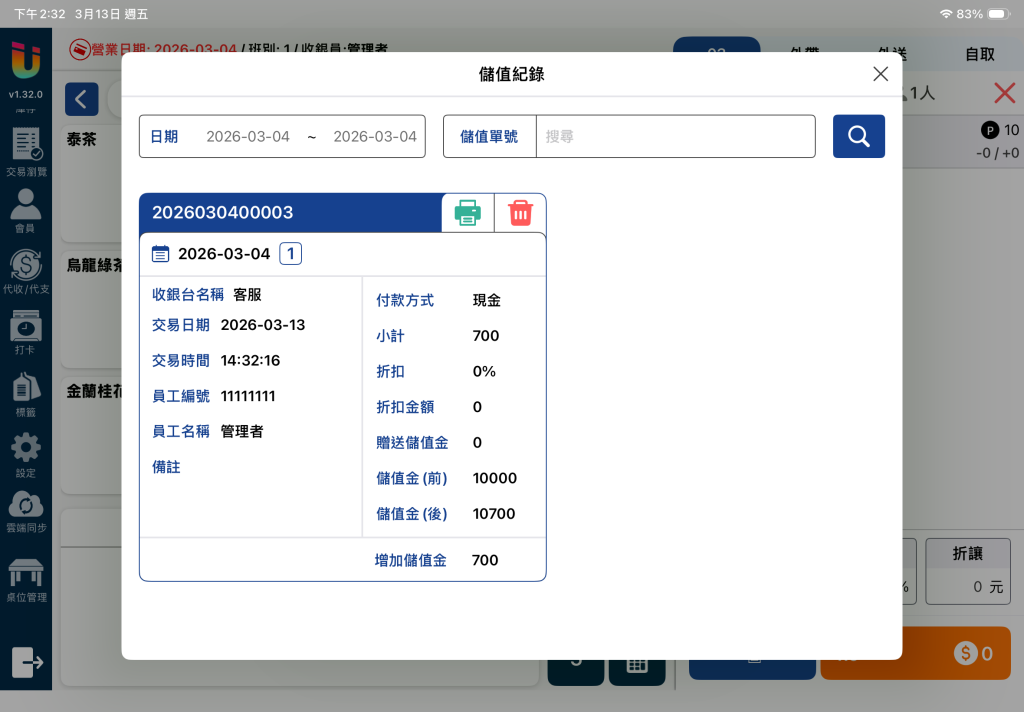Type in the 儲值單號 search field
The height and width of the screenshot is (712, 1024).
675,137
